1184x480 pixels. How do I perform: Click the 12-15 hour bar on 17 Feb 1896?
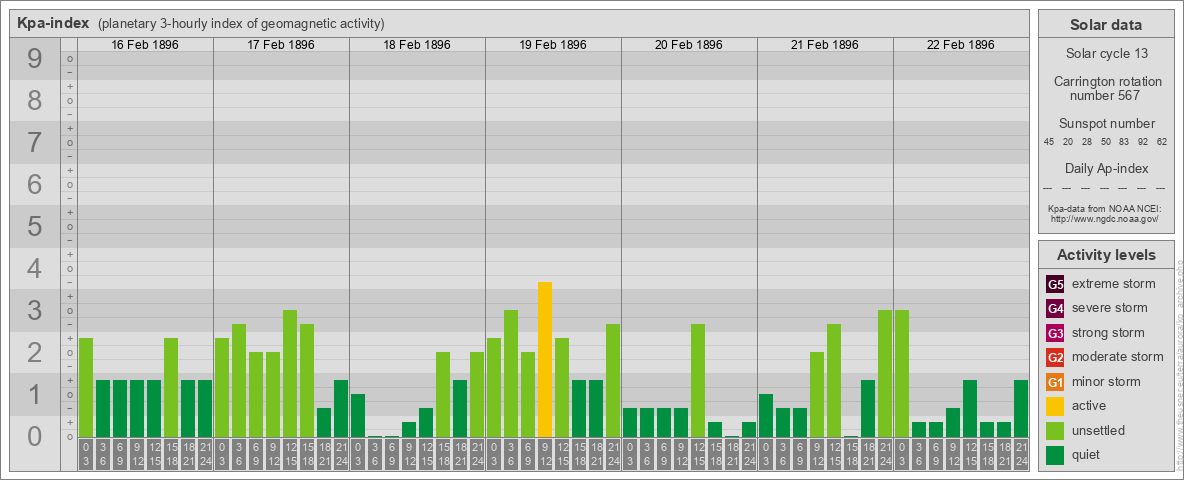click(x=290, y=374)
